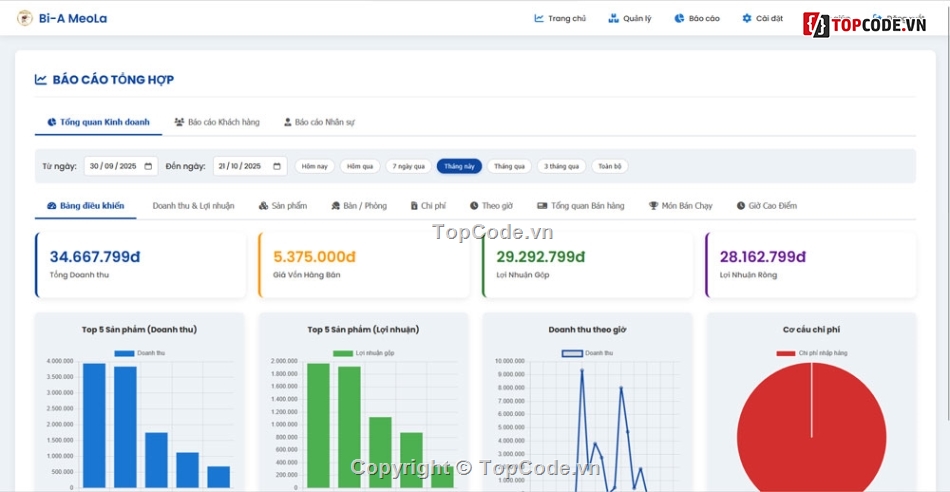The image size is (950, 492).
Task: Switch to the Báo cáo Nhân sự tab
Action: (319, 122)
